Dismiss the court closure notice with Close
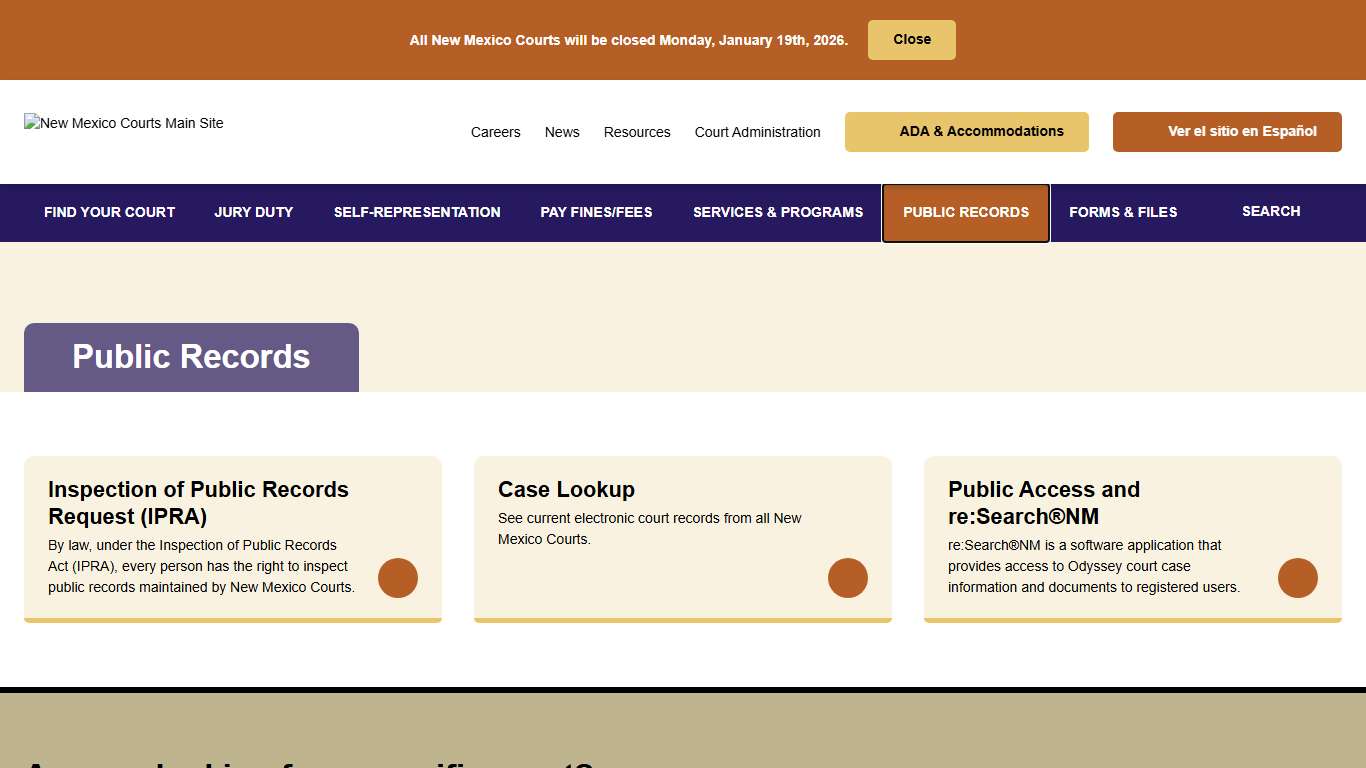 [x=911, y=39]
